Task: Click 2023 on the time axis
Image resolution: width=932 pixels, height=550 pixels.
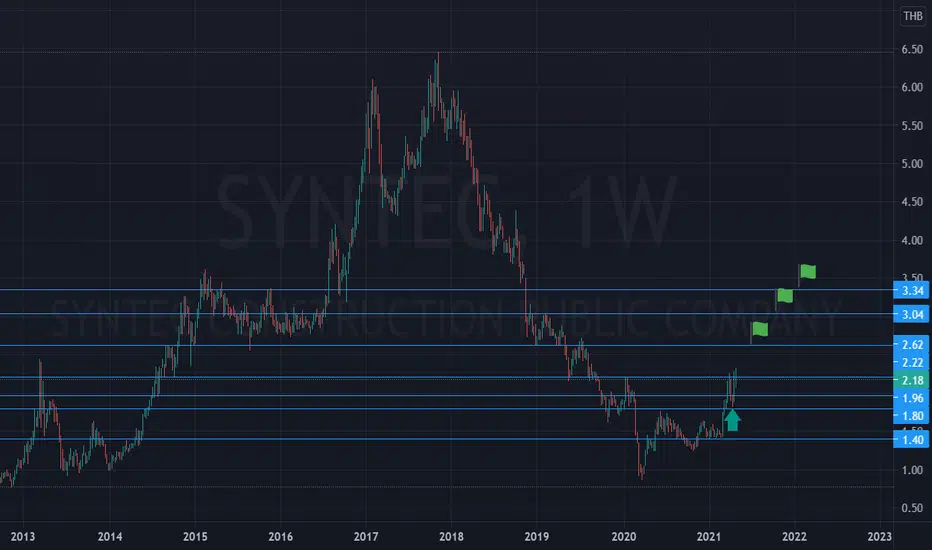Action: pos(879,537)
